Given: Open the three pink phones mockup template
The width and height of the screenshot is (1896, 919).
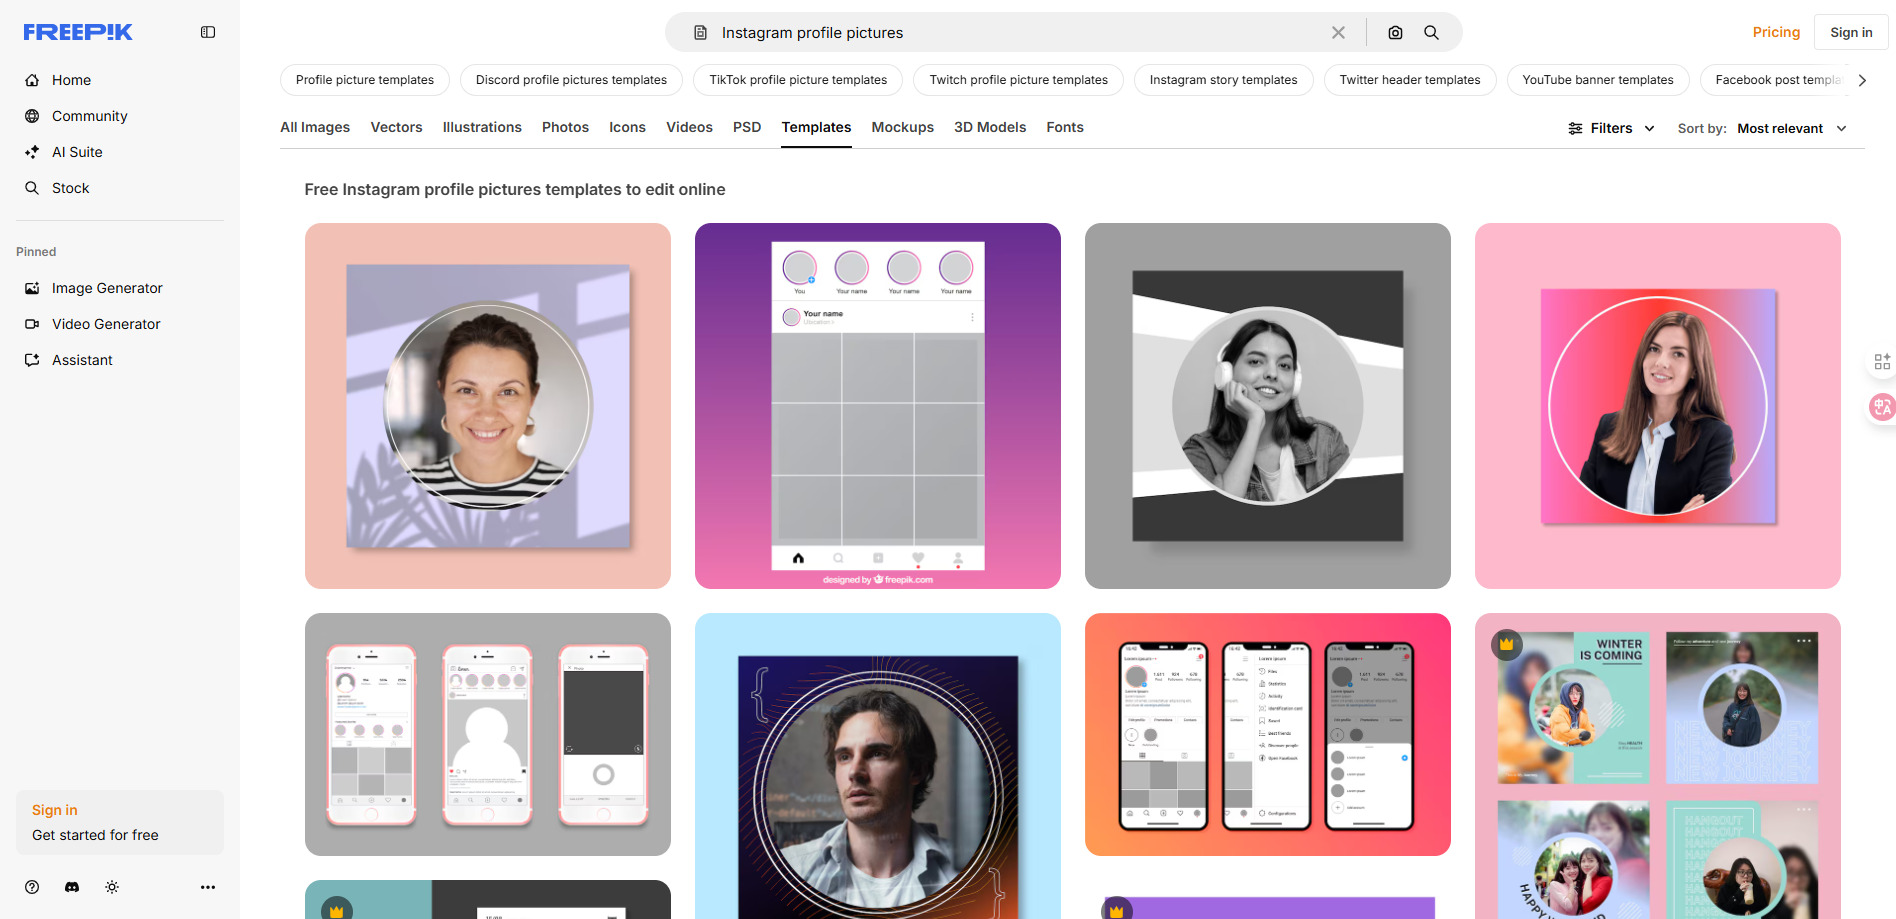Looking at the screenshot, I should [488, 734].
